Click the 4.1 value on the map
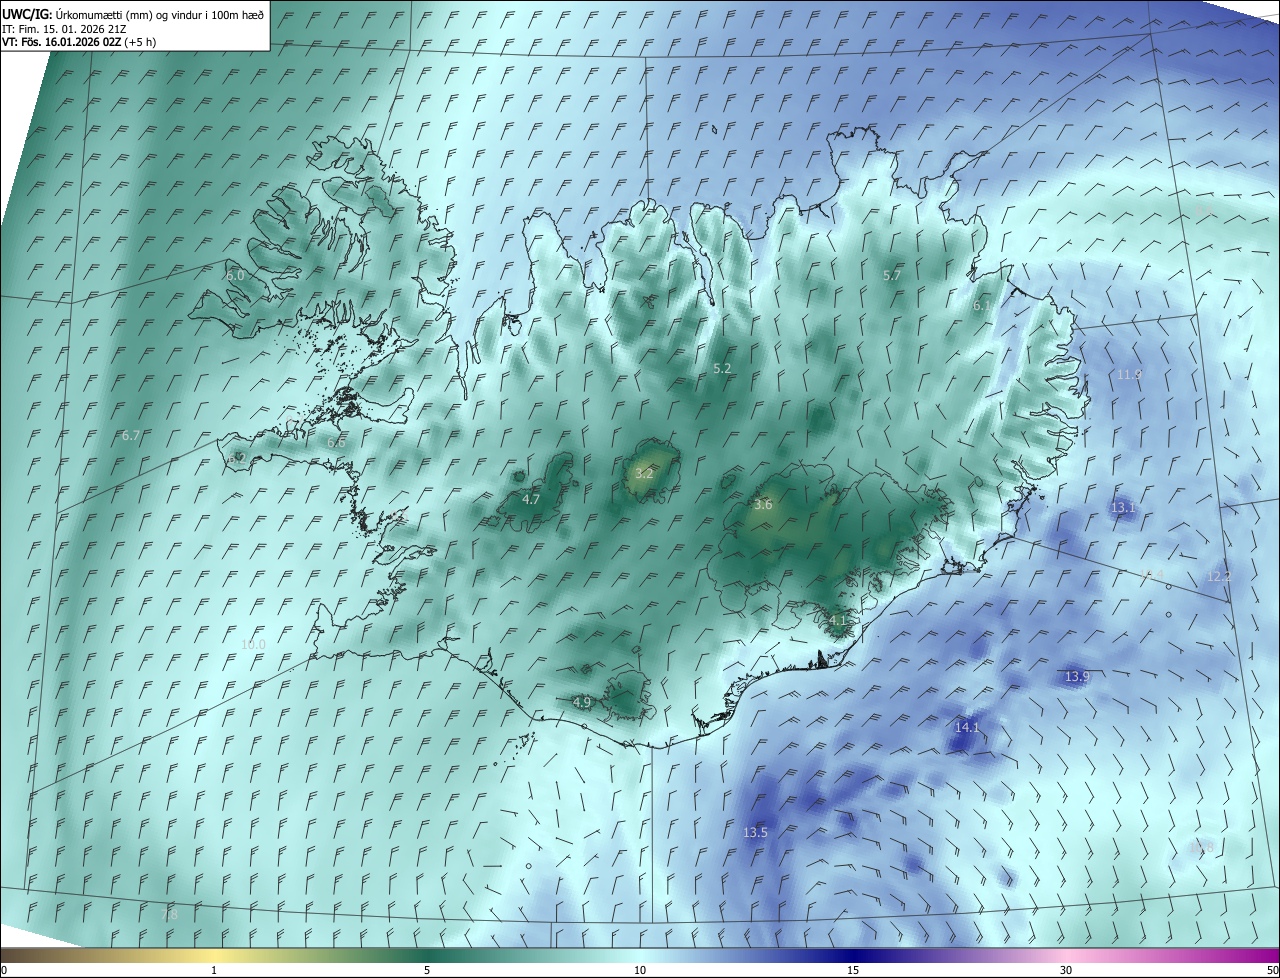The width and height of the screenshot is (1280, 978). [838, 621]
